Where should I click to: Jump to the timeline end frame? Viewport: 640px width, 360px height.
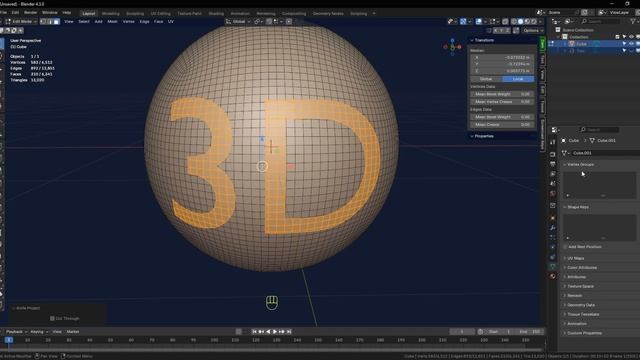289,332
